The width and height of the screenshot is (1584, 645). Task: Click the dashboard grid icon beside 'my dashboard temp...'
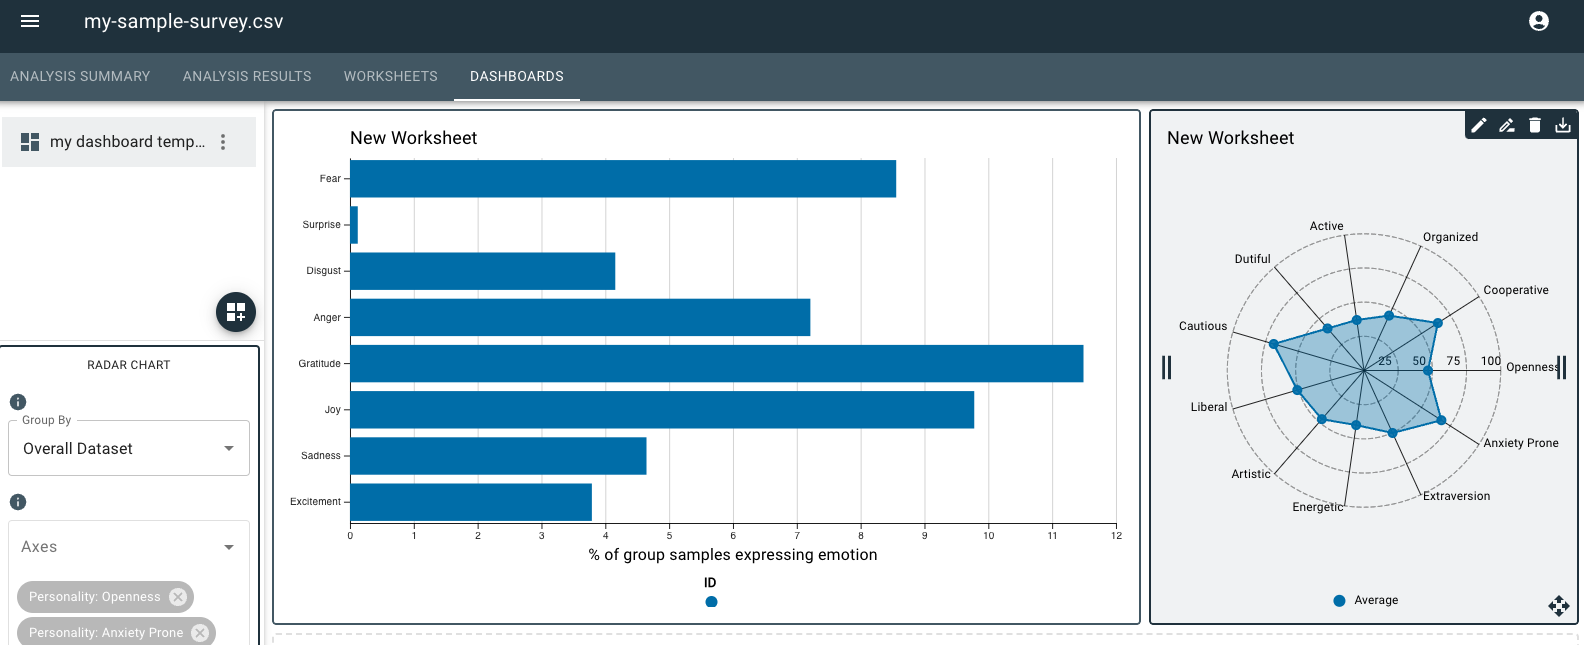pyautogui.click(x=30, y=142)
